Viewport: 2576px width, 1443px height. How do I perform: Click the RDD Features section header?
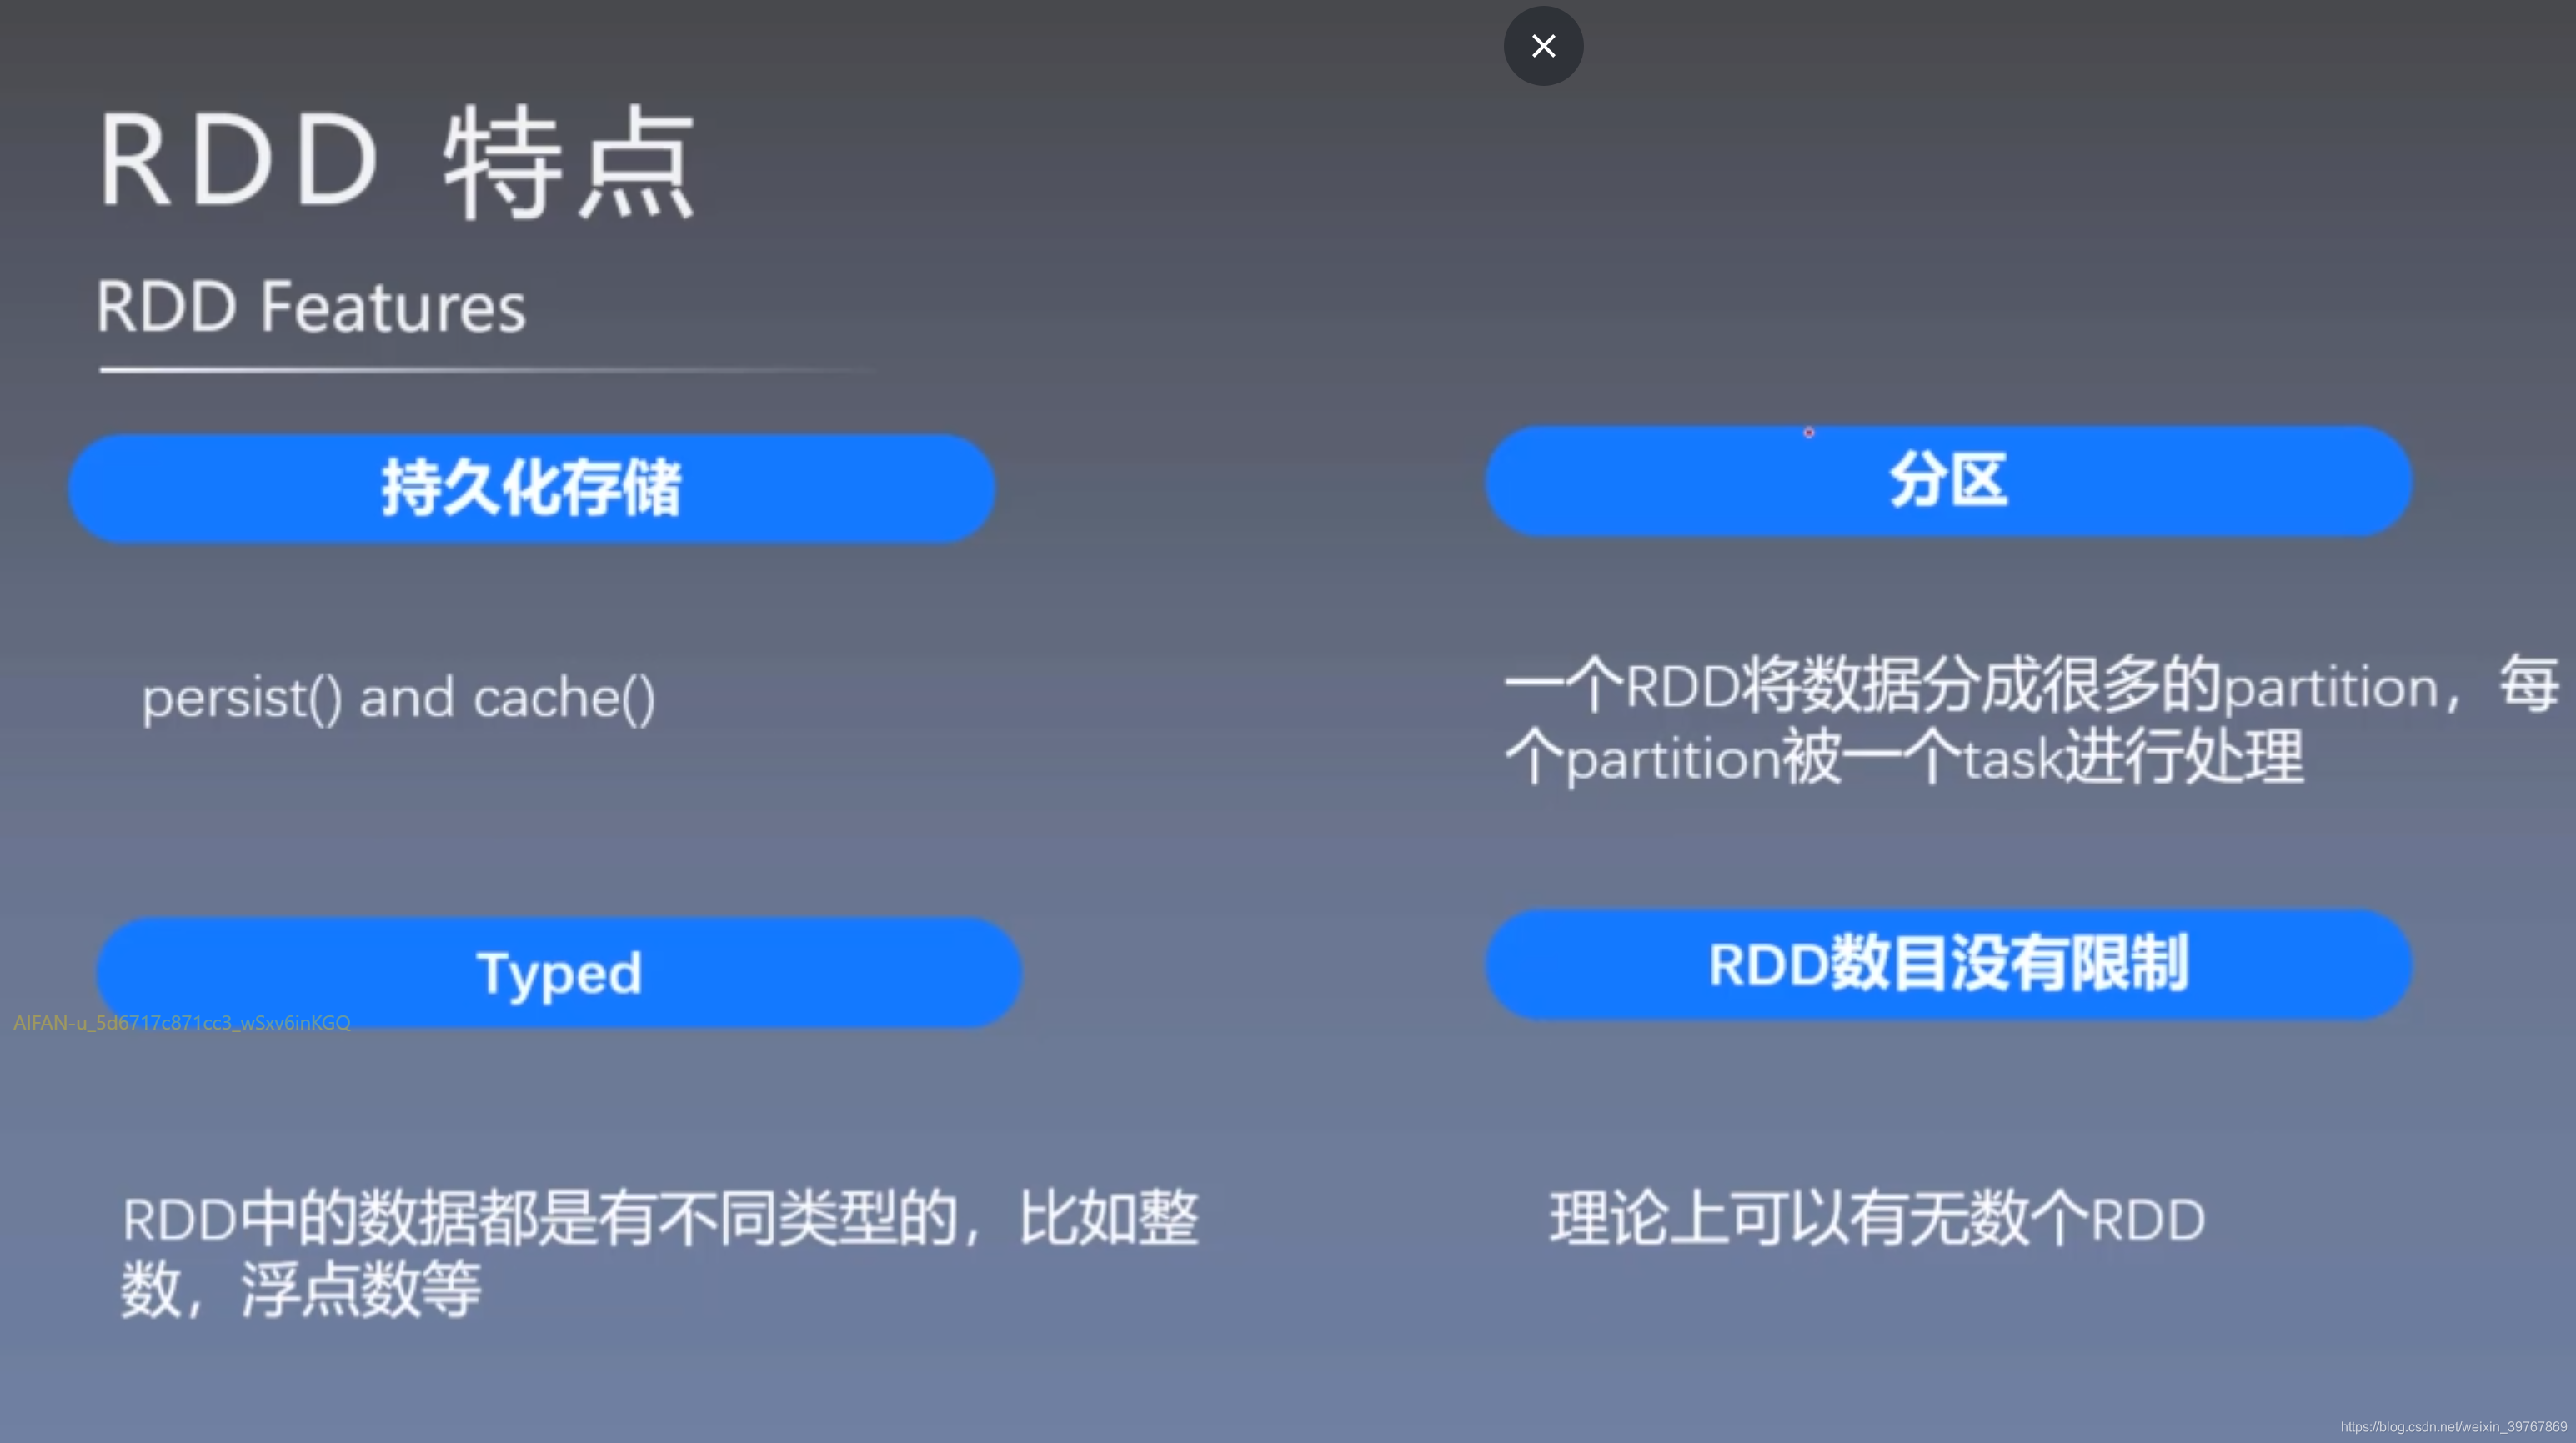coord(309,304)
